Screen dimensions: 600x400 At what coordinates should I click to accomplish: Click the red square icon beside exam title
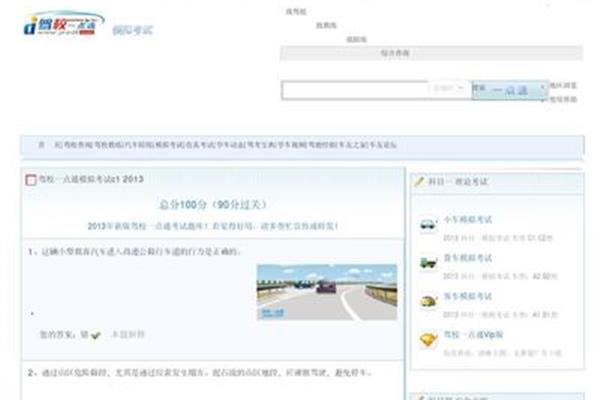pos(31,180)
